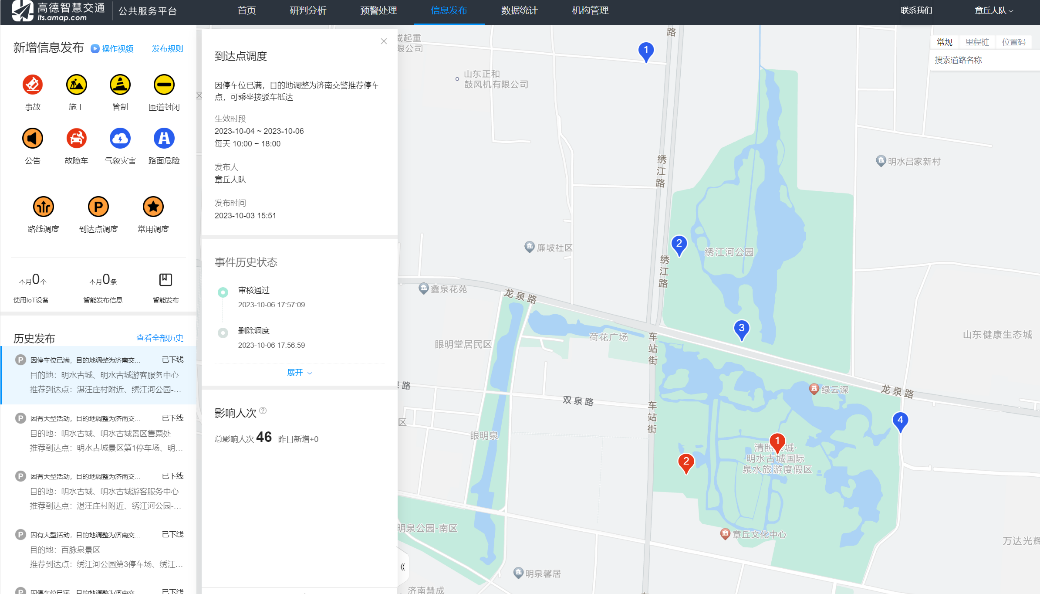1040x594 pixels.
Task: Click the 使用IoT设备 statistic
Action: [x=31, y=289]
